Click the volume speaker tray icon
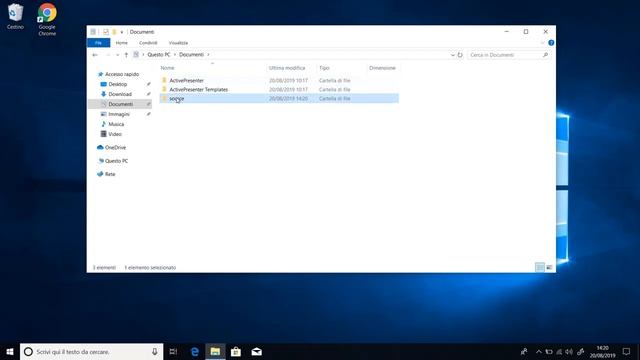 pos(569,351)
